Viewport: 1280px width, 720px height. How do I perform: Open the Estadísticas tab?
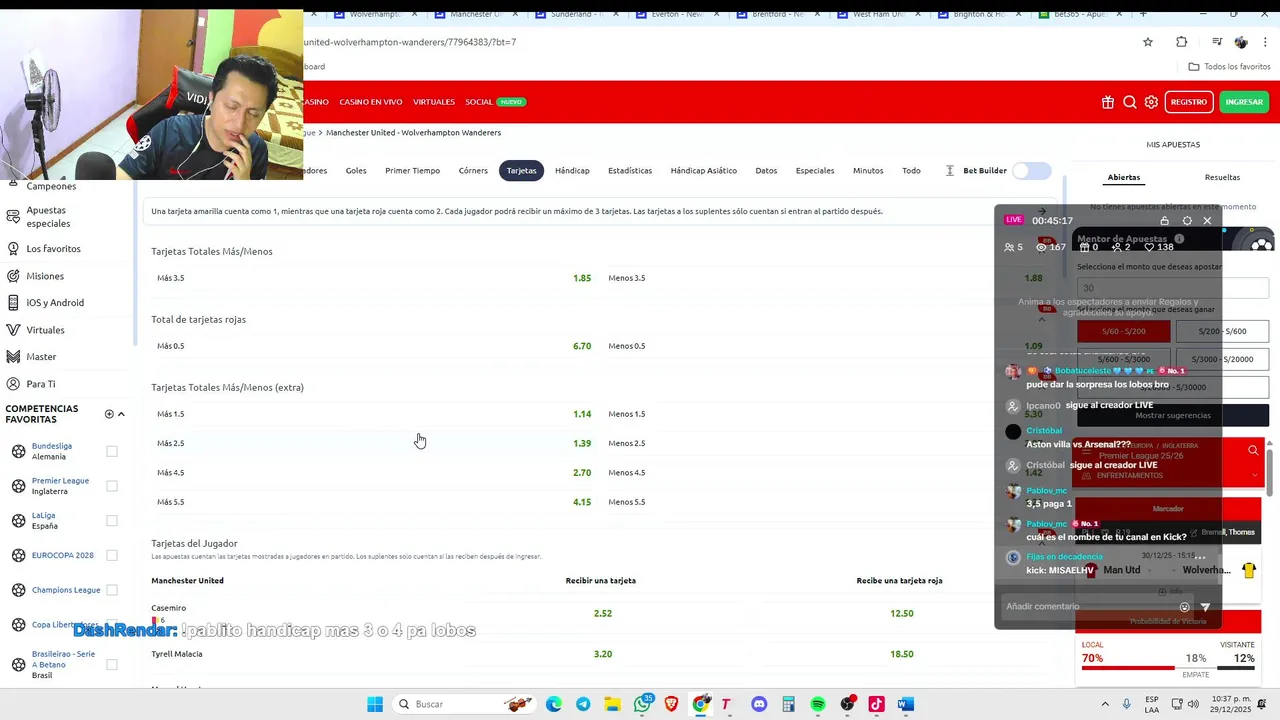[630, 171]
